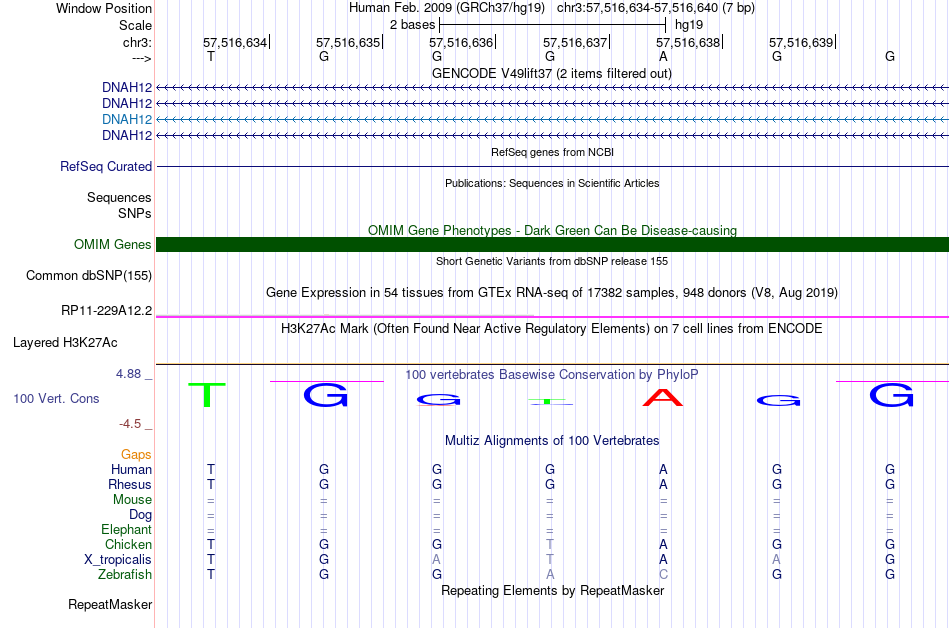
Task: Select the Rhesus alignment row label
Action: pos(130,485)
